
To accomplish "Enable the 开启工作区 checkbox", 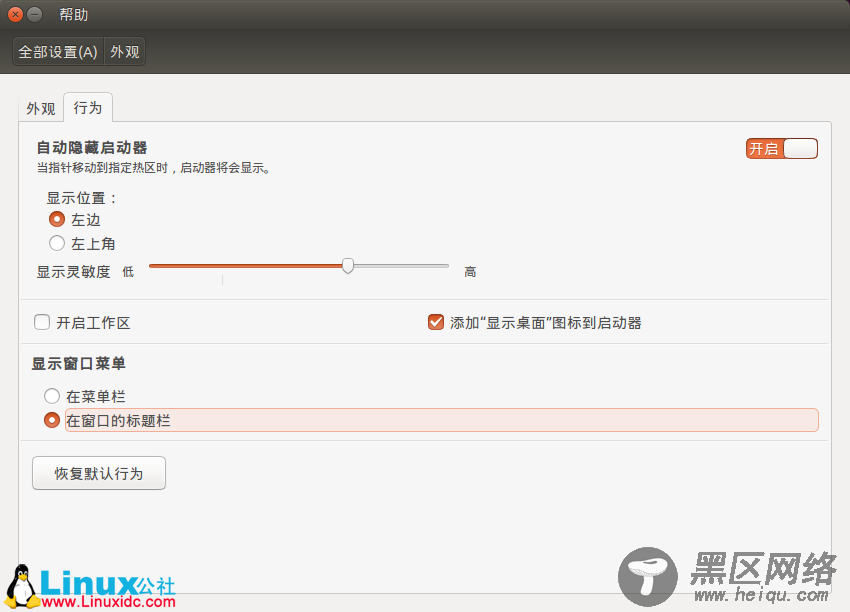I will 42,322.
